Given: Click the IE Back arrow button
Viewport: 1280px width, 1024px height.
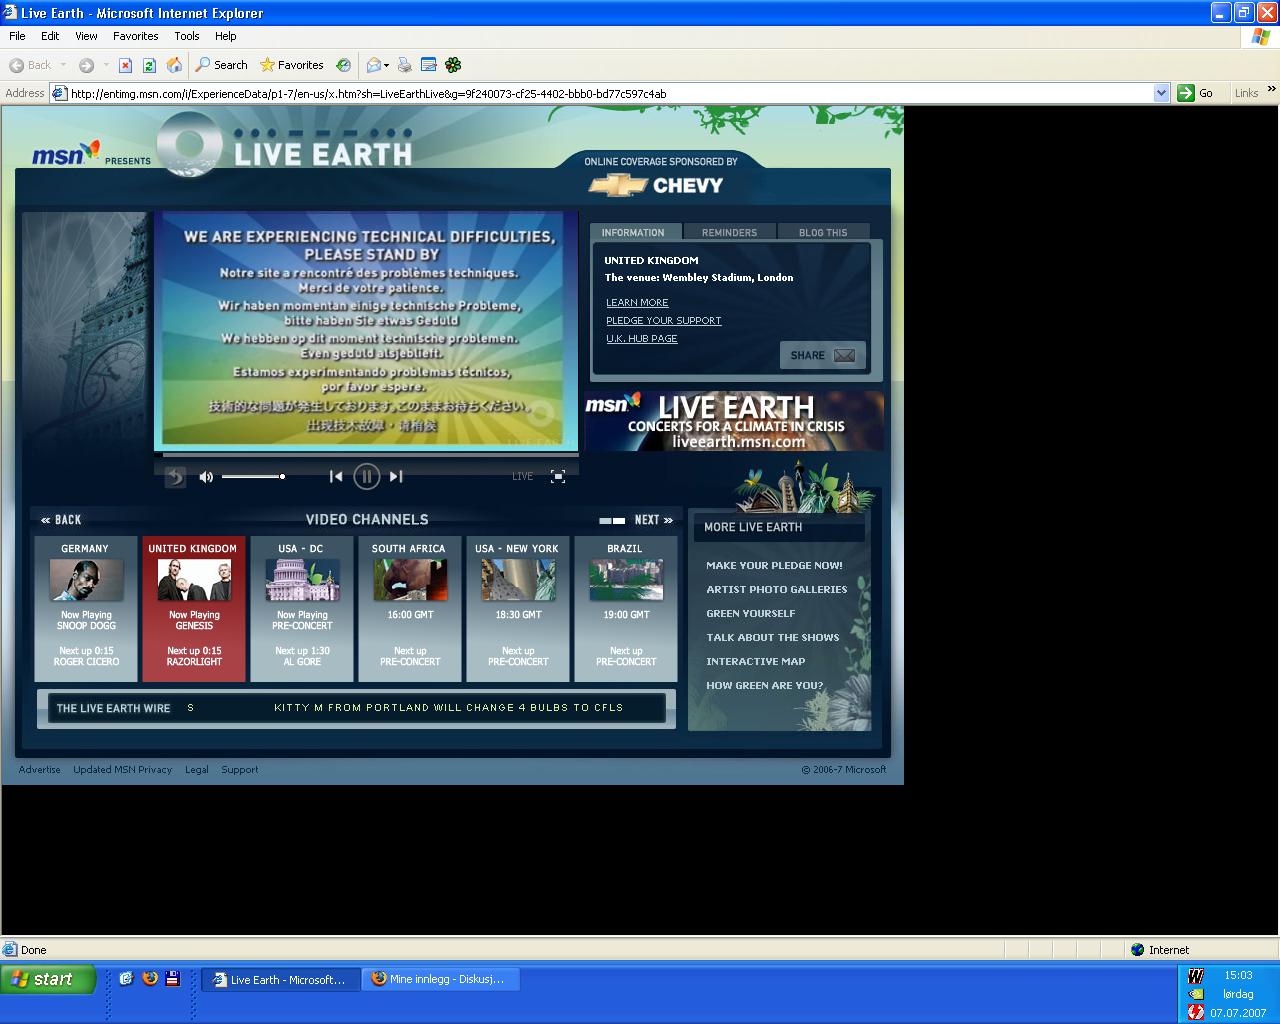Looking at the screenshot, I should point(29,65).
